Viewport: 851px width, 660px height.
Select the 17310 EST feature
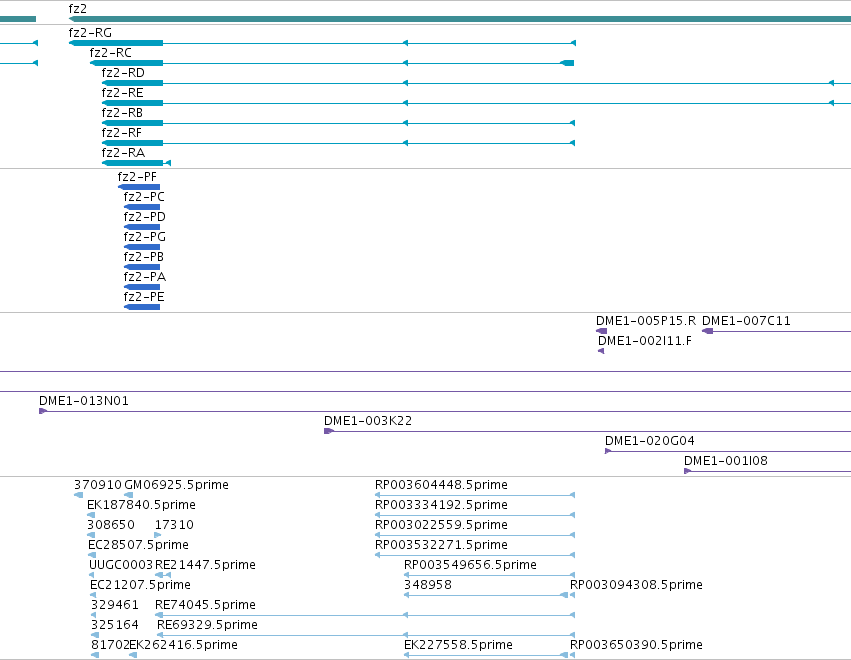(158, 535)
